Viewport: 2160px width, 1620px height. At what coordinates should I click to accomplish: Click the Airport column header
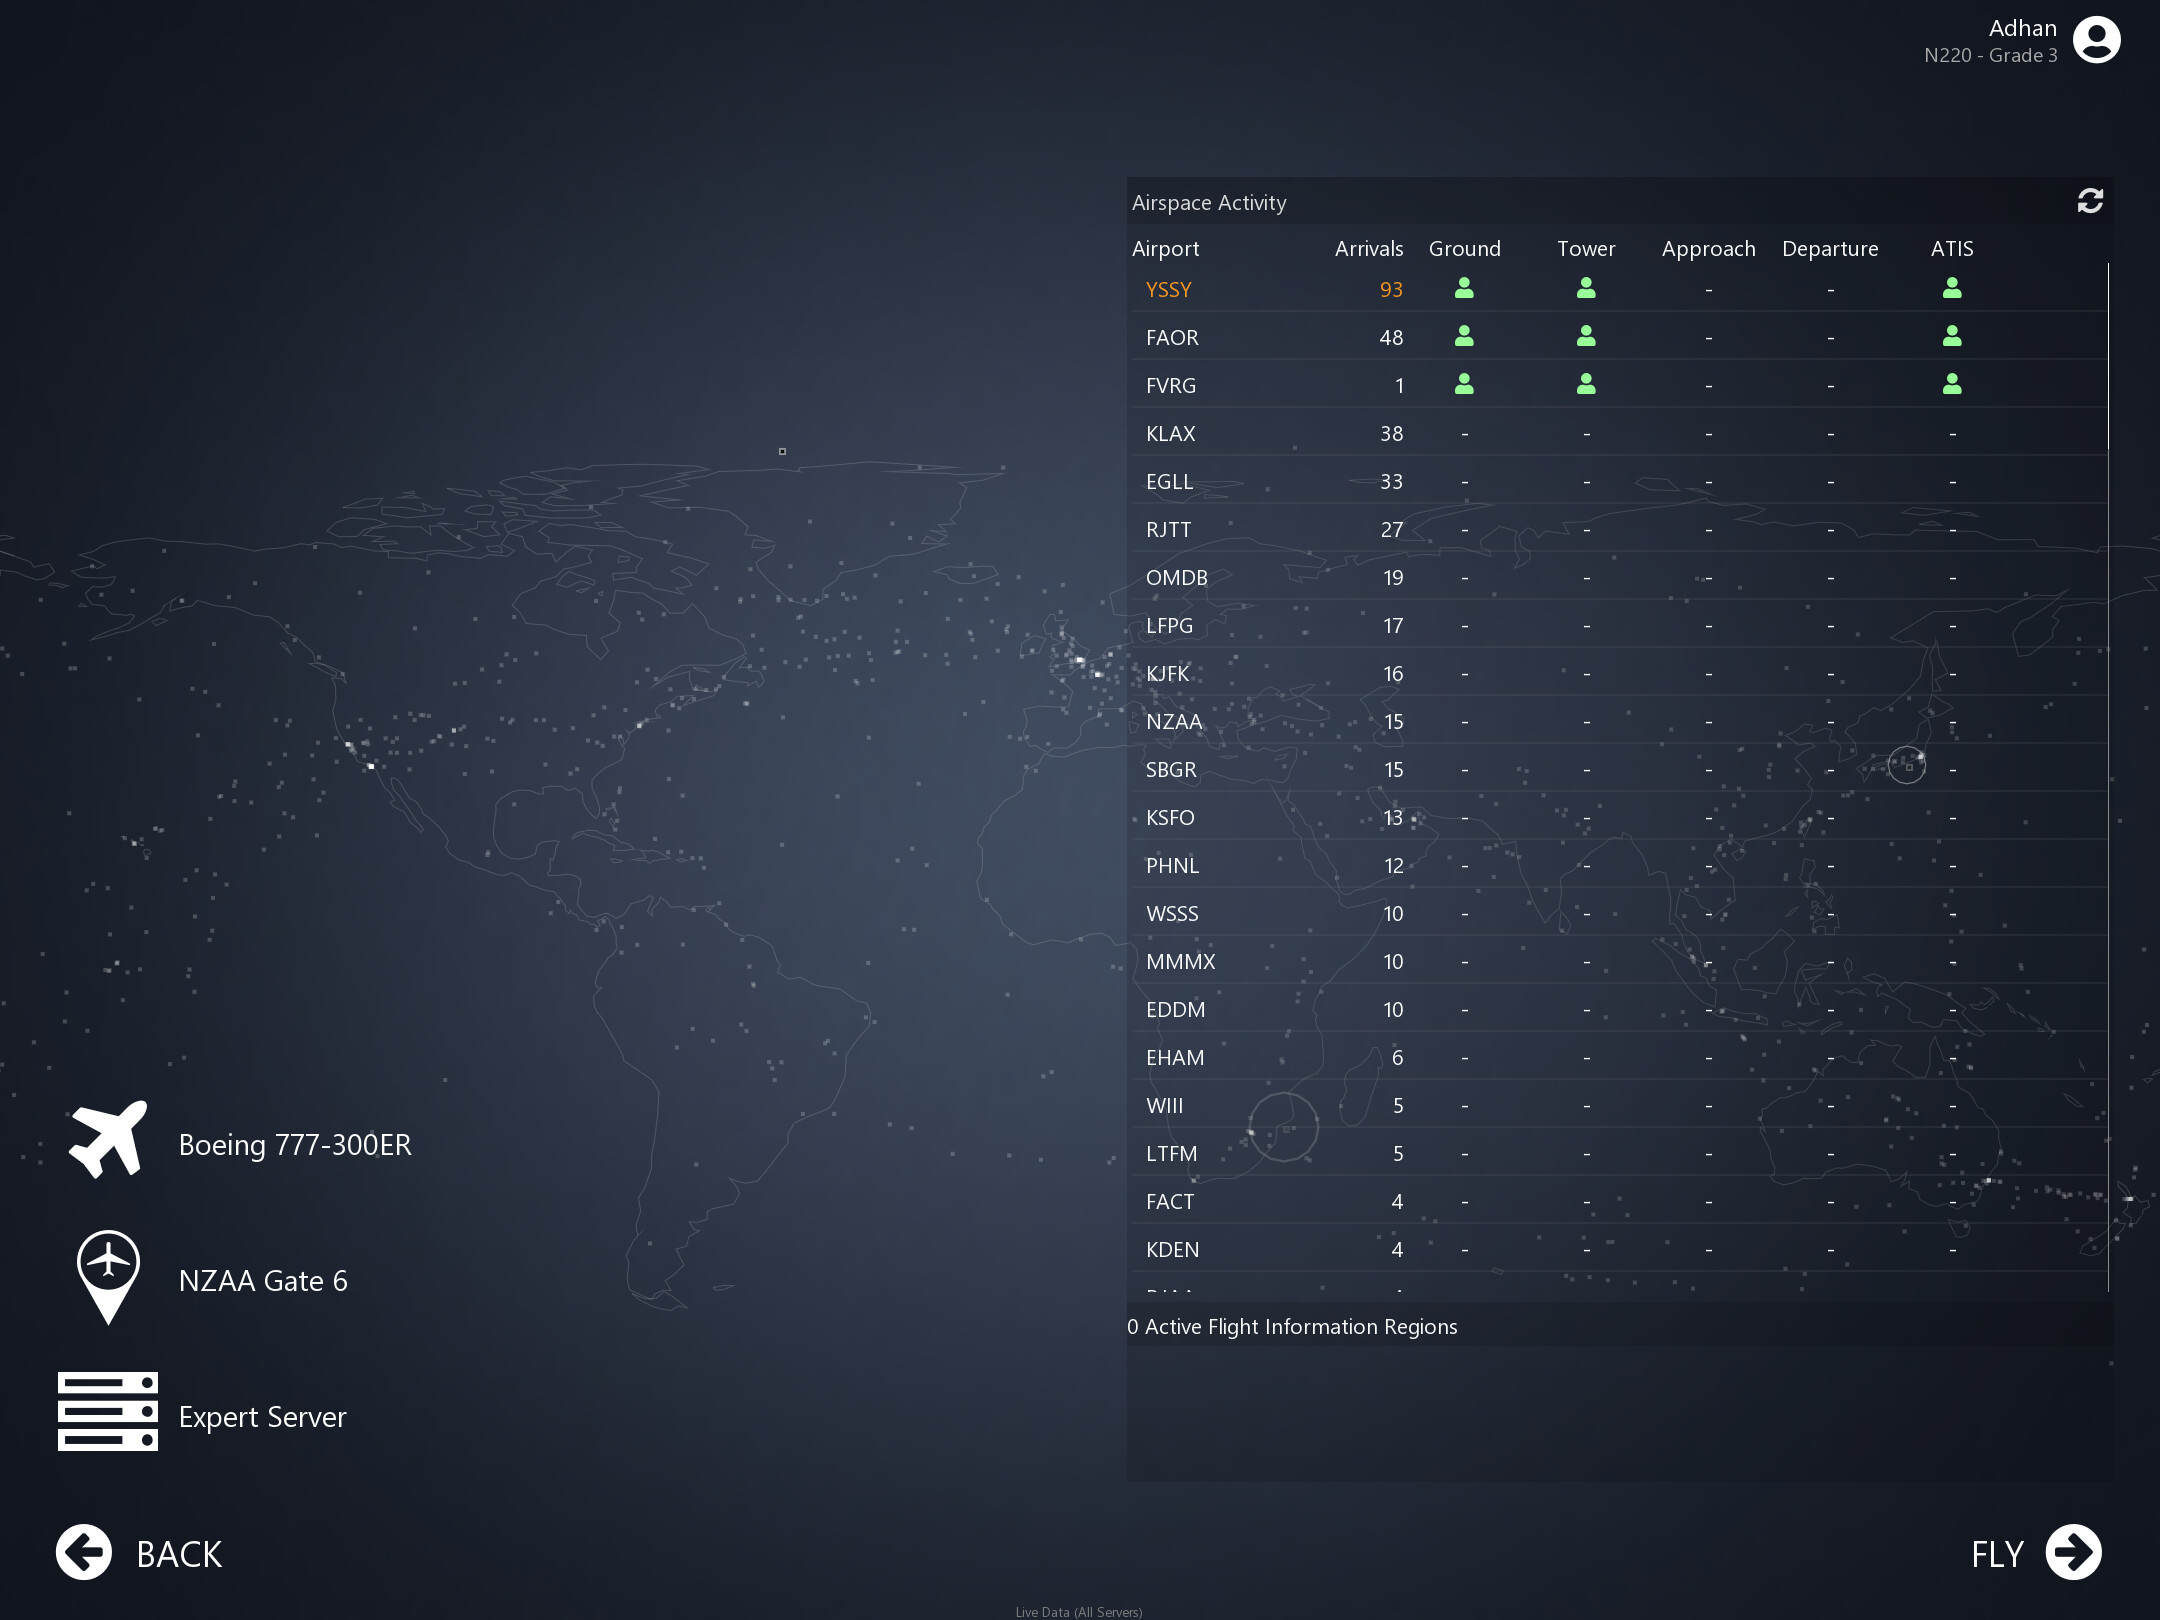coord(1165,249)
